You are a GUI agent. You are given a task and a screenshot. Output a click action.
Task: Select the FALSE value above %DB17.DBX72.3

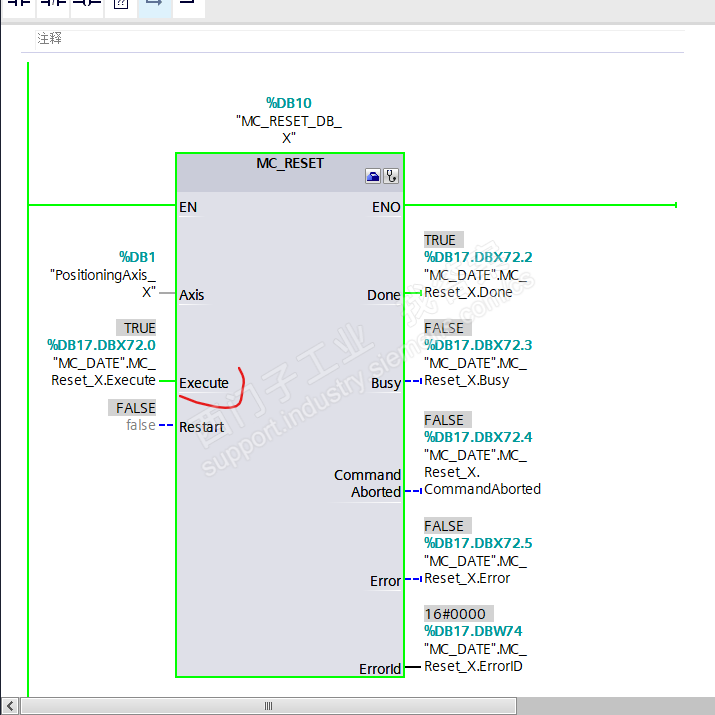click(447, 328)
